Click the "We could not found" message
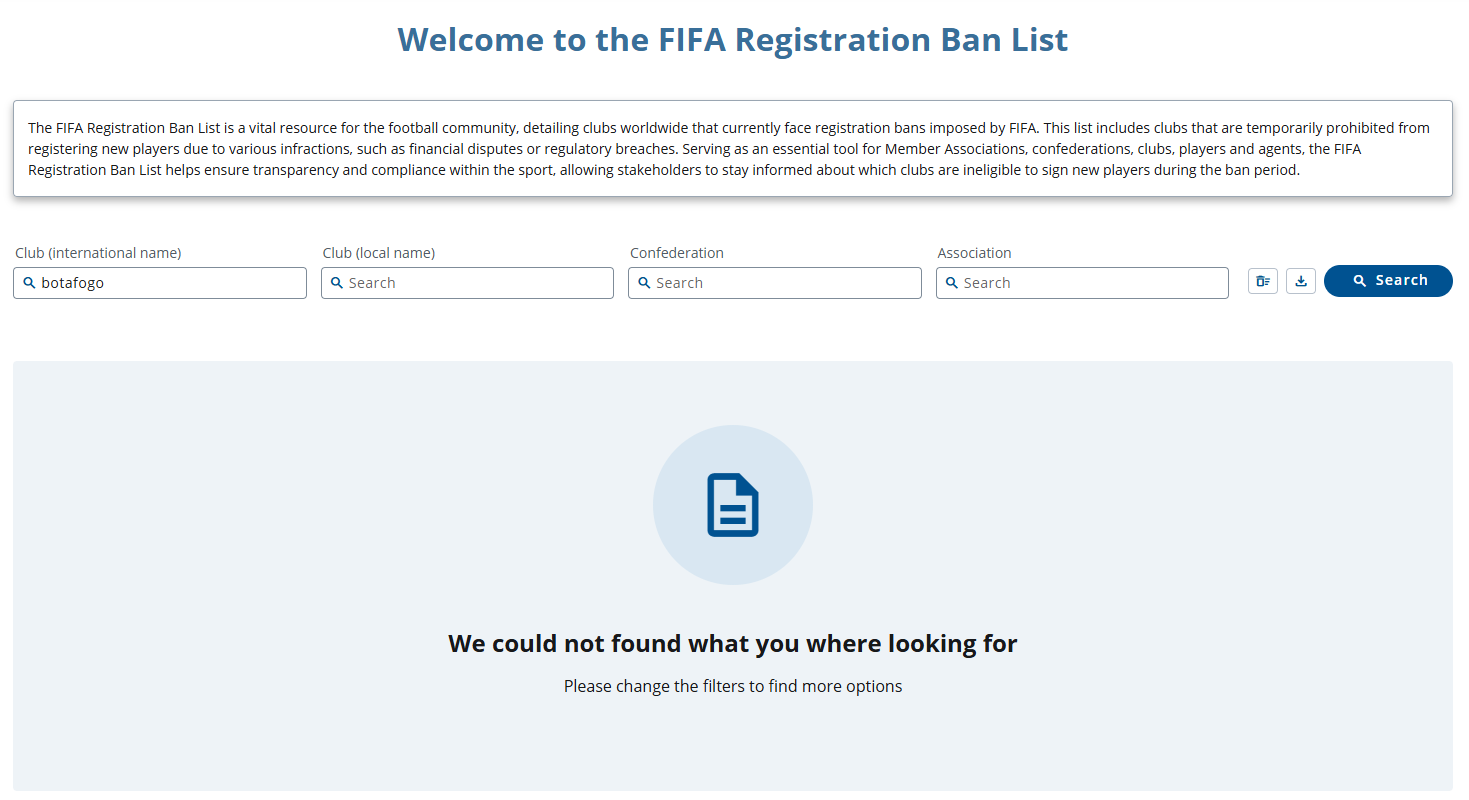1469x800 pixels. point(732,643)
